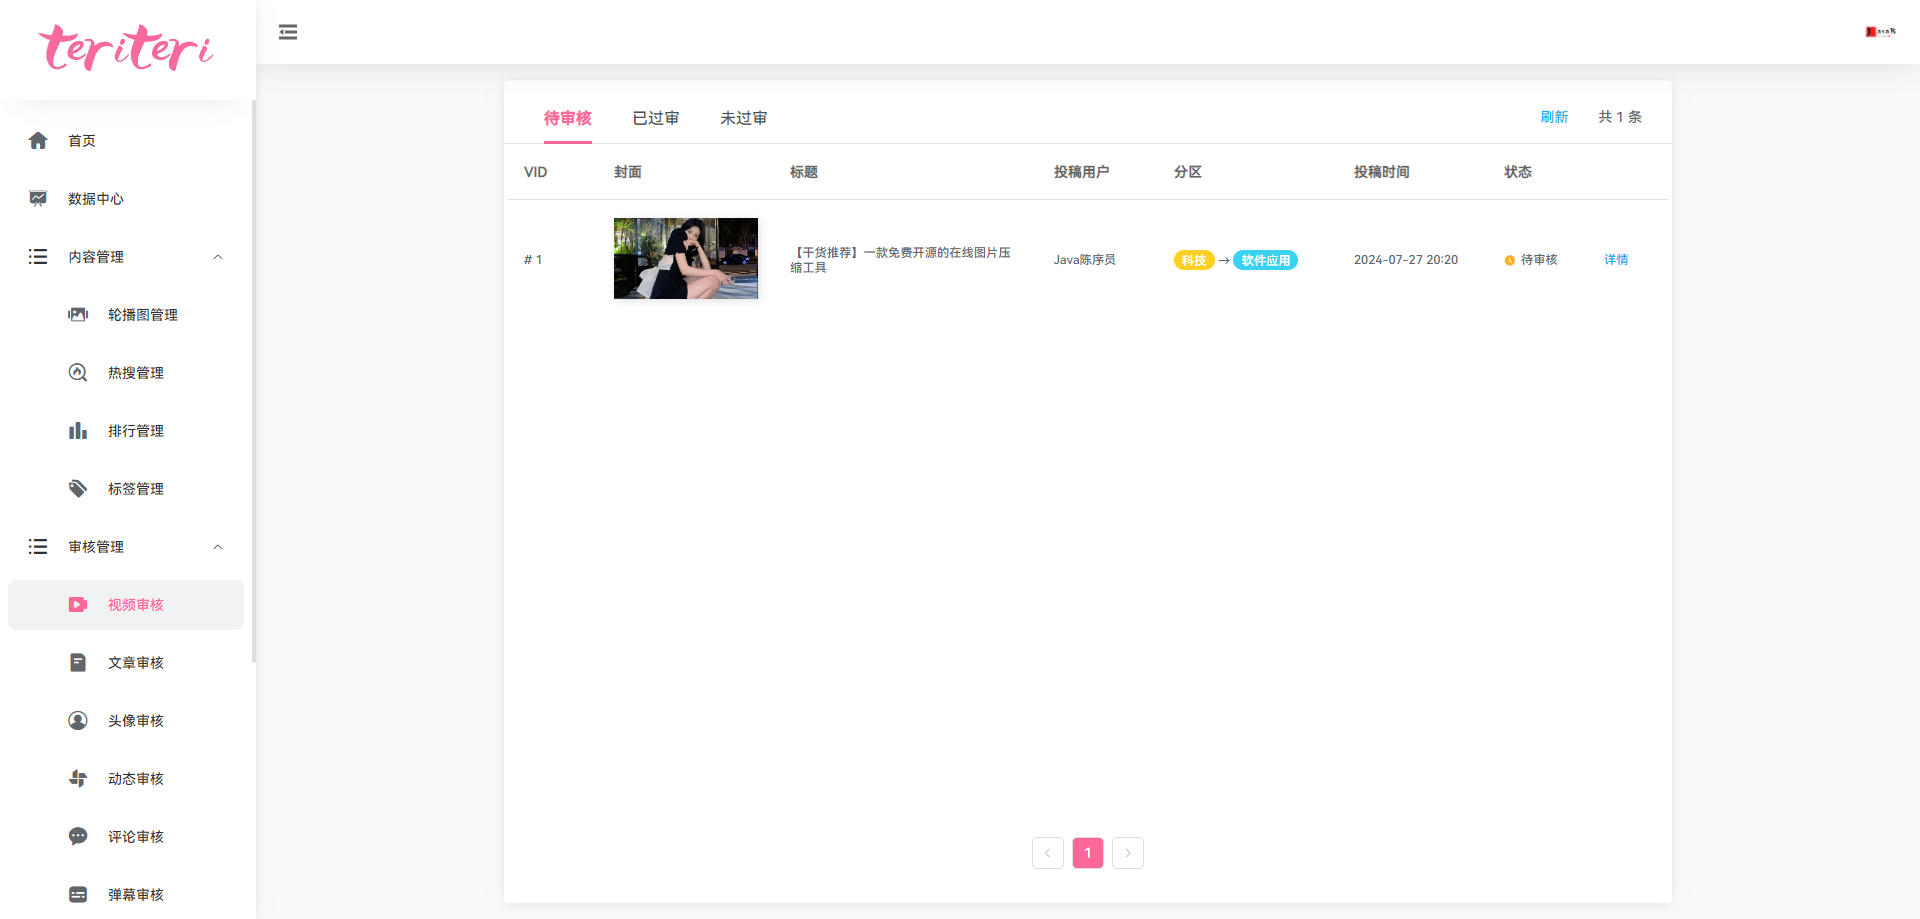The width and height of the screenshot is (1920, 919).
Task: Switch to the 未过审 tab
Action: tap(744, 118)
